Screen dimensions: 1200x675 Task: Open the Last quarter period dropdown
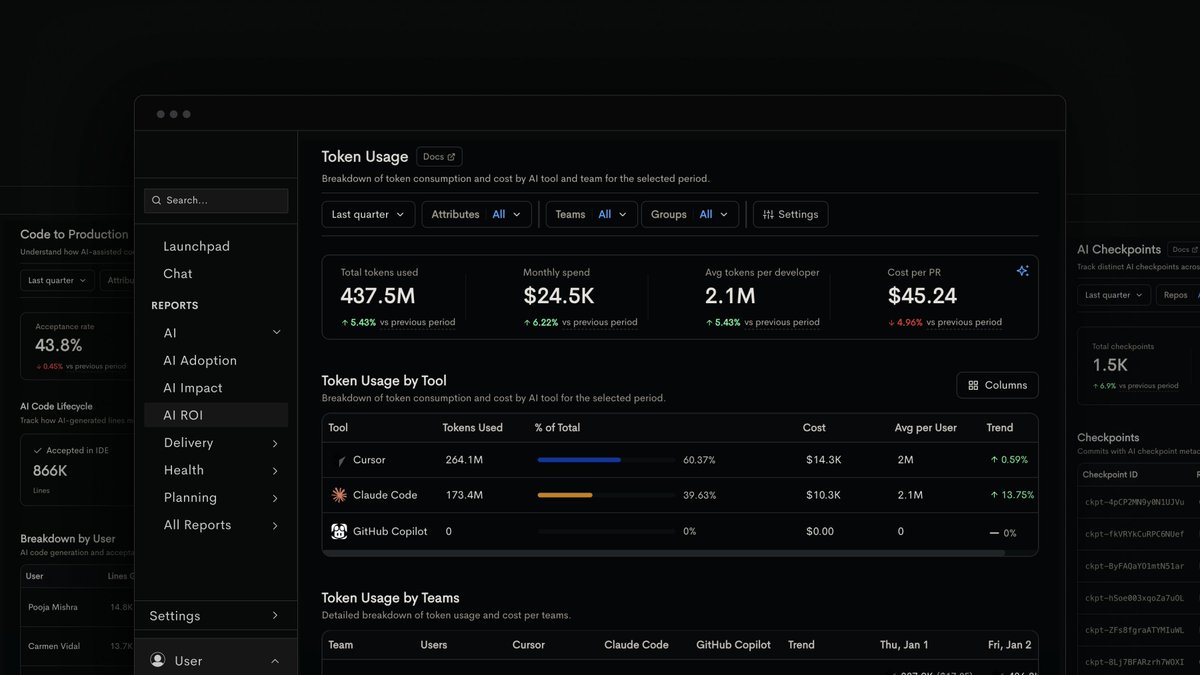click(368, 214)
